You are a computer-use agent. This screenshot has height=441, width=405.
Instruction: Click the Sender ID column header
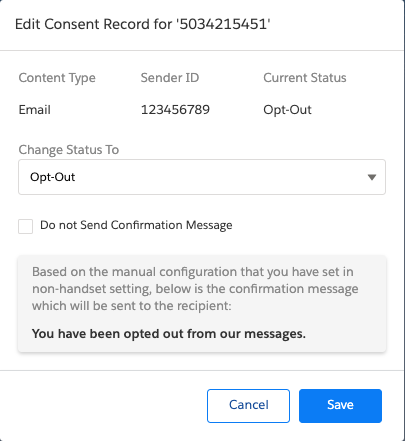coord(170,78)
